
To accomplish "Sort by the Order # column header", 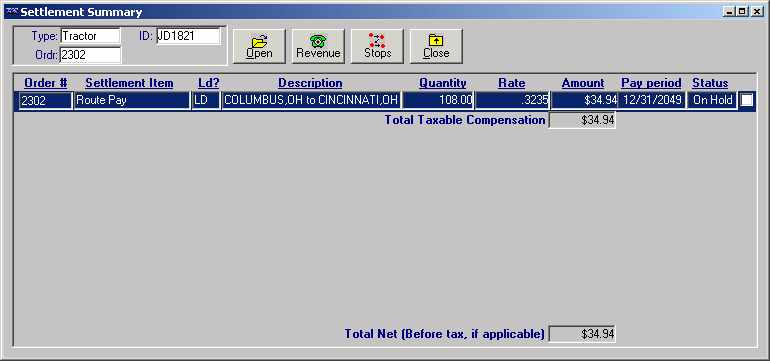I will 46,83.
